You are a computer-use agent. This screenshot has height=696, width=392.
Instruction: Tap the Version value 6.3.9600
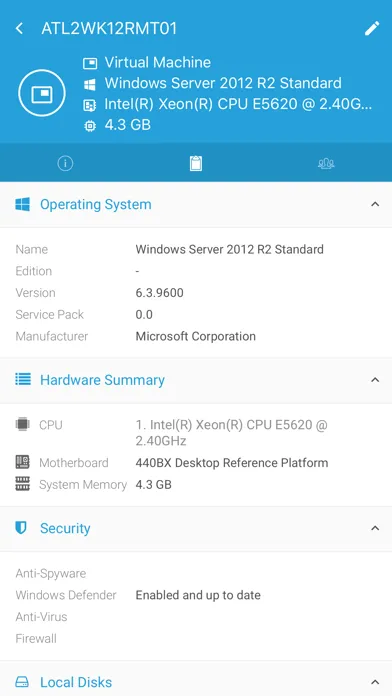pyautogui.click(x=159, y=293)
